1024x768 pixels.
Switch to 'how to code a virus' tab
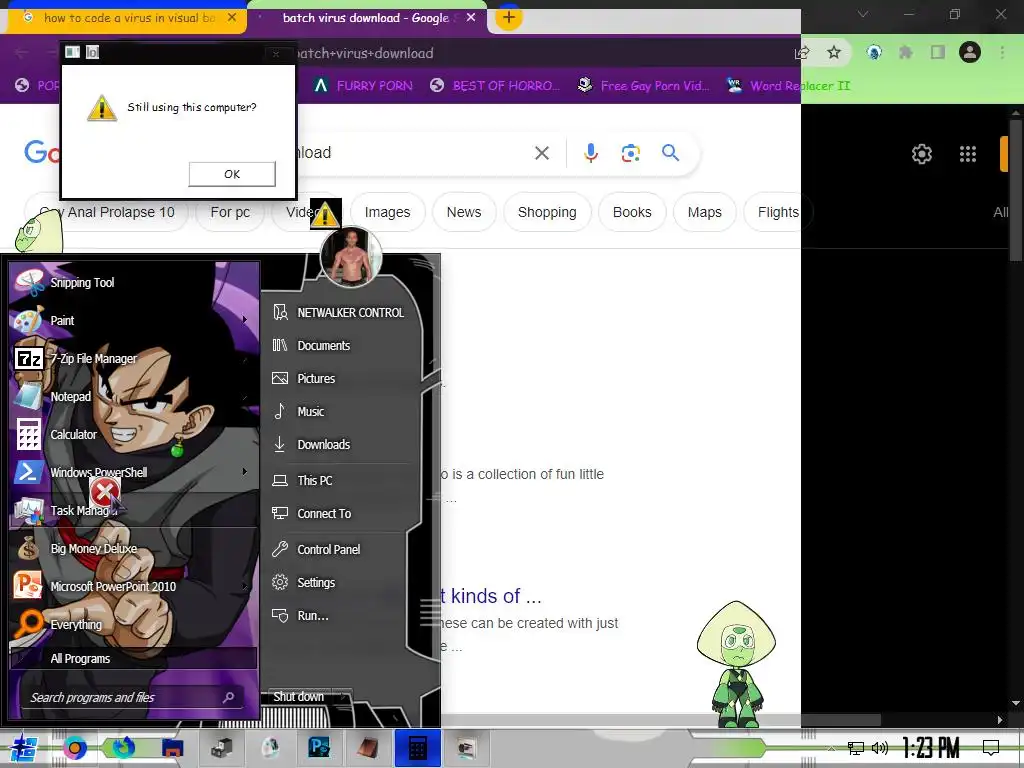point(129,18)
